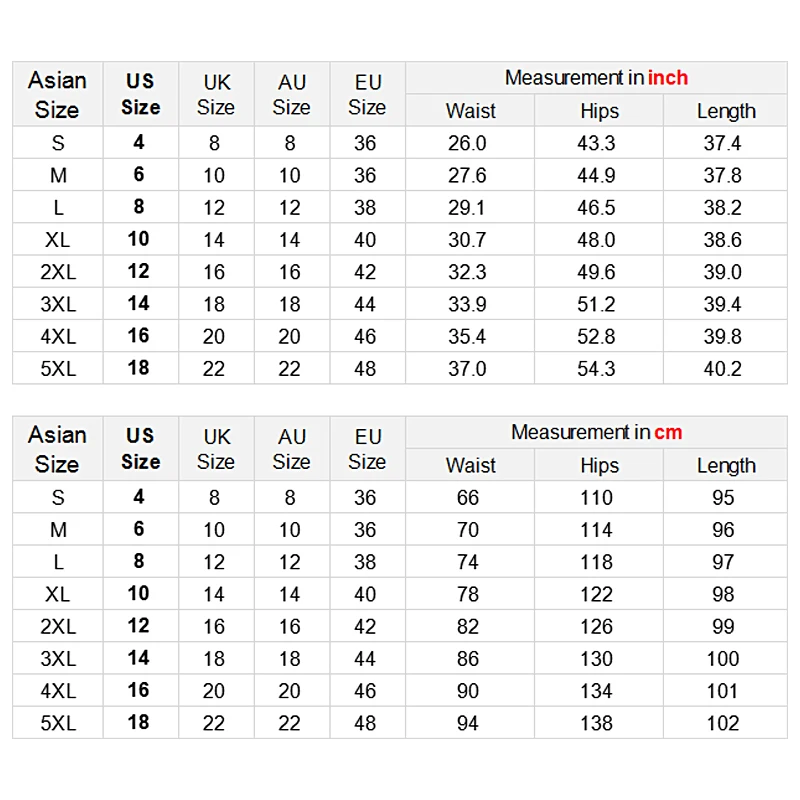Image resolution: width=800 pixels, height=800 pixels.
Task: Select waist value 94 in cm table
Action: click(x=467, y=723)
